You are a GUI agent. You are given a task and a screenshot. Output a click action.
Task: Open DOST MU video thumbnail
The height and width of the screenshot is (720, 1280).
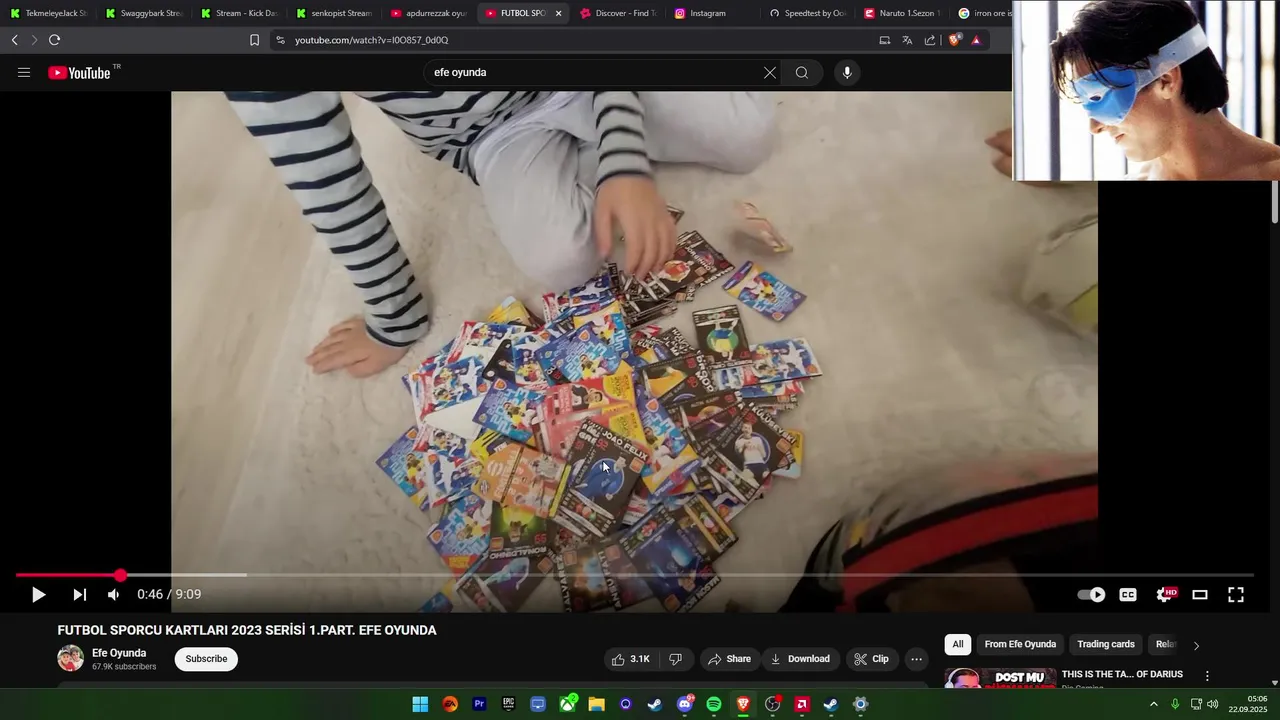(x=1000, y=678)
